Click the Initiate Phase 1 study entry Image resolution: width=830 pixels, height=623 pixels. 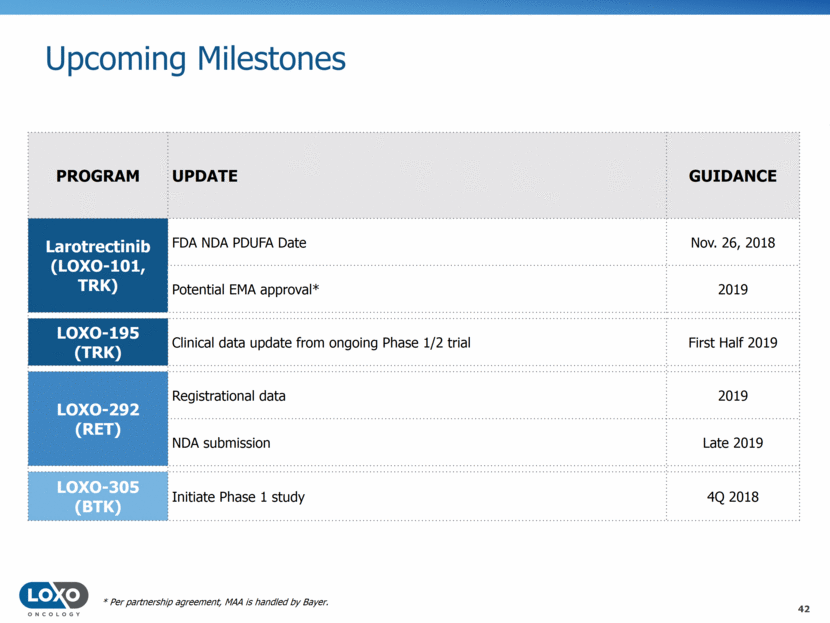pyautogui.click(x=238, y=496)
